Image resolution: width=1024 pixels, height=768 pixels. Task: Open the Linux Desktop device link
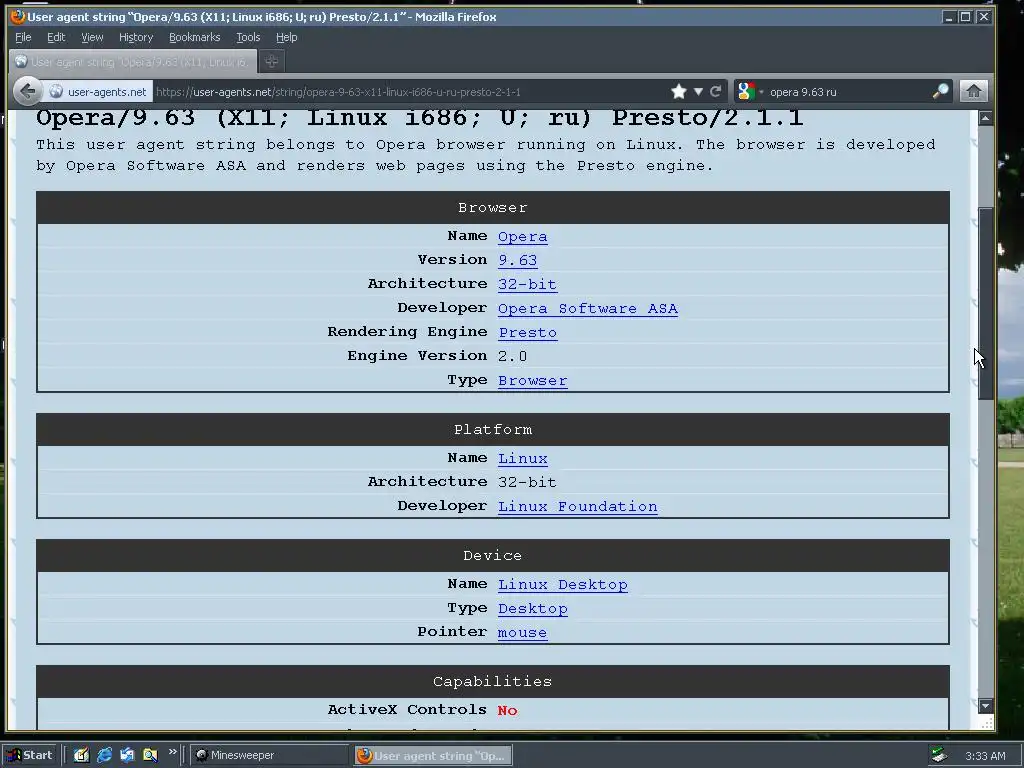(x=562, y=584)
